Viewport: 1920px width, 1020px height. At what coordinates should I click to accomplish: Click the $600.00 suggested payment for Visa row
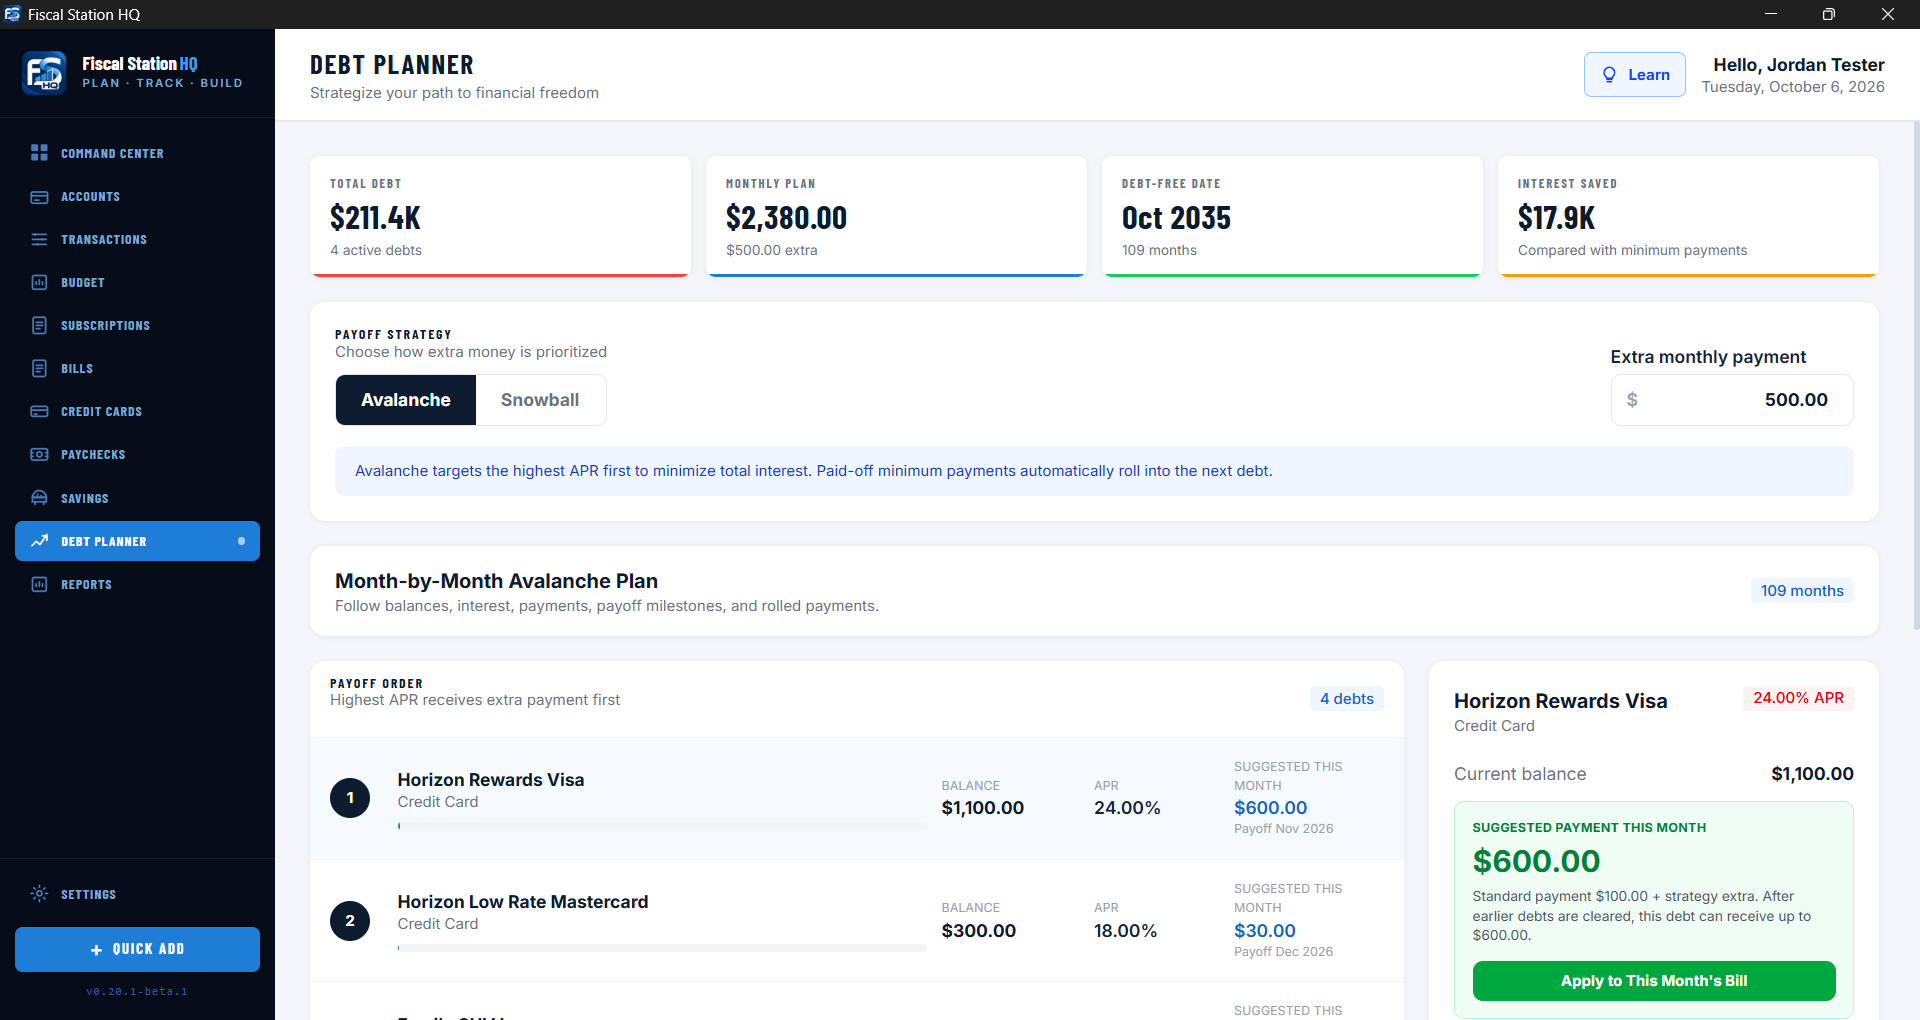1270,808
